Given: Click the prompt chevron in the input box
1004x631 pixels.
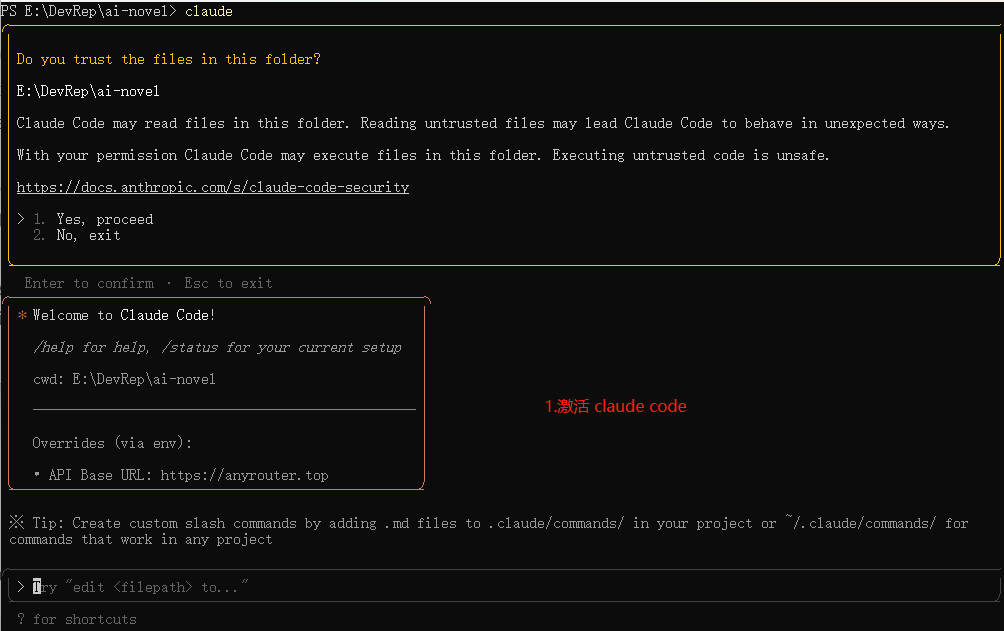Looking at the screenshot, I should (21, 587).
